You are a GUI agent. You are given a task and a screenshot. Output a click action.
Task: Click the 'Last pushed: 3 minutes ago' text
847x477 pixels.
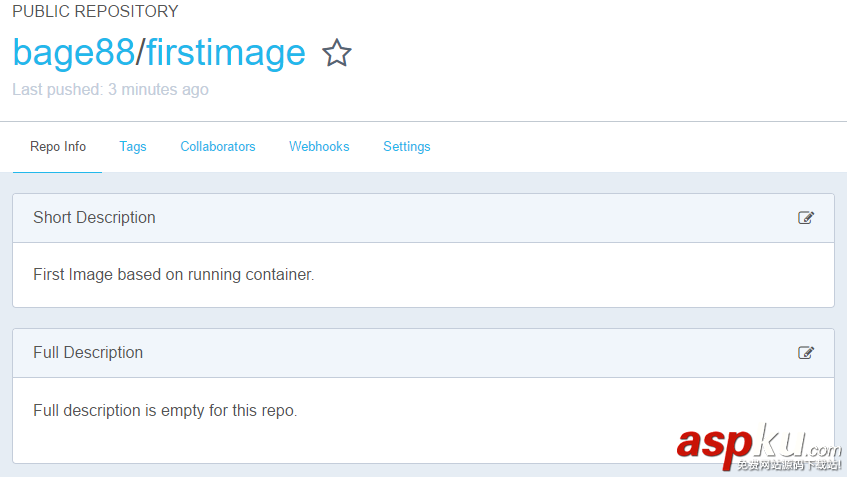110,90
